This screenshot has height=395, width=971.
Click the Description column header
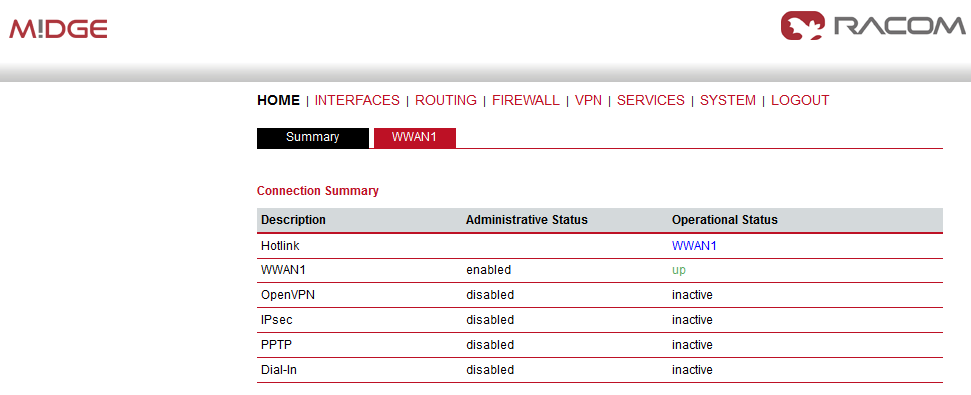[293, 220]
